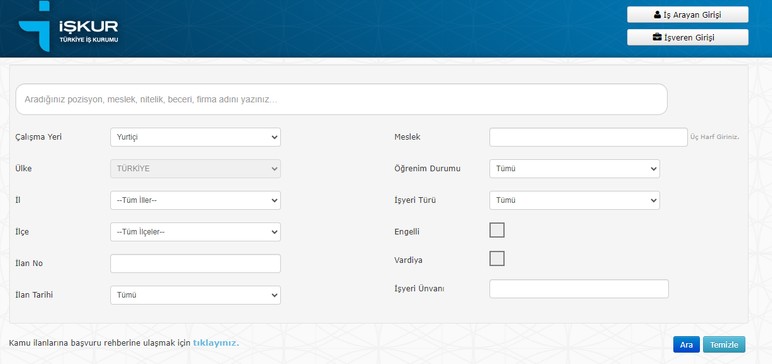Open the İş Arayan Girişi login button
This screenshot has height=364, width=772.
(x=687, y=15)
